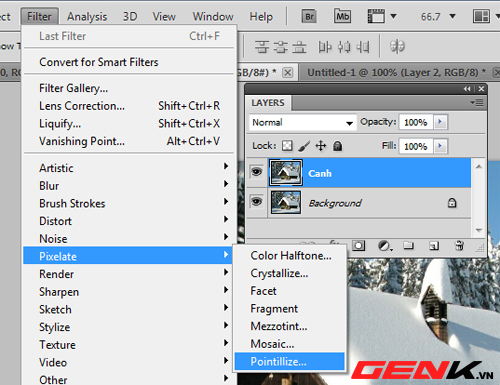Delete the layer with the trash icon
The width and height of the screenshot is (500, 385).
coord(459,246)
